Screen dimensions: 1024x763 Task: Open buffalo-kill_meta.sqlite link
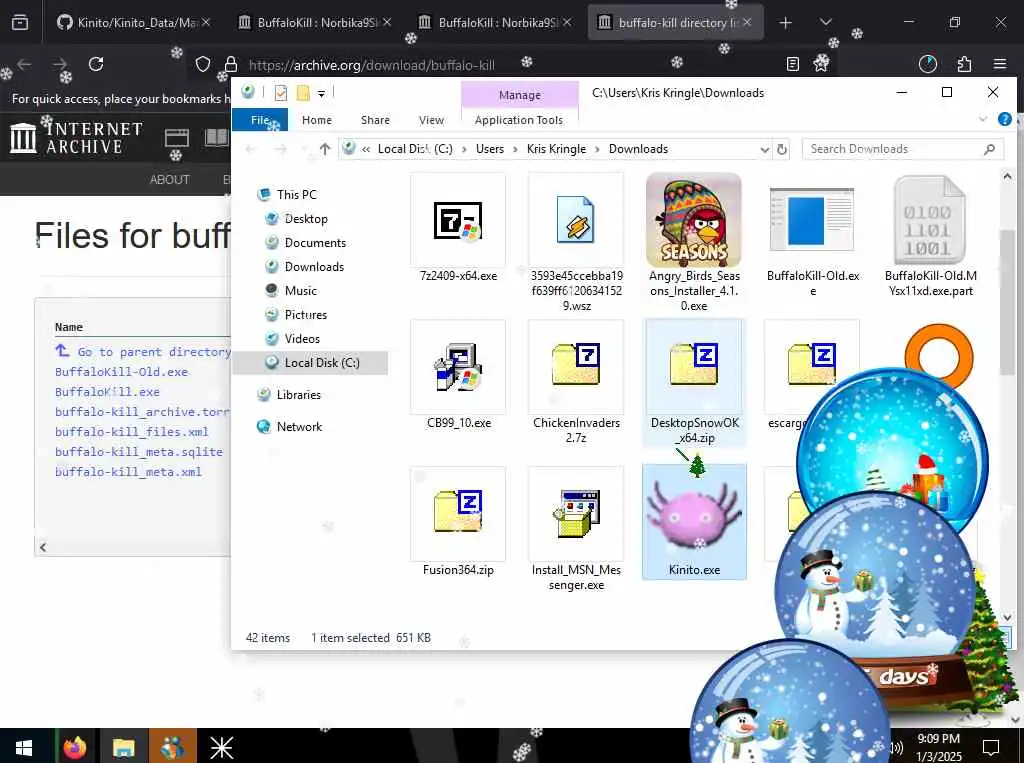click(138, 452)
